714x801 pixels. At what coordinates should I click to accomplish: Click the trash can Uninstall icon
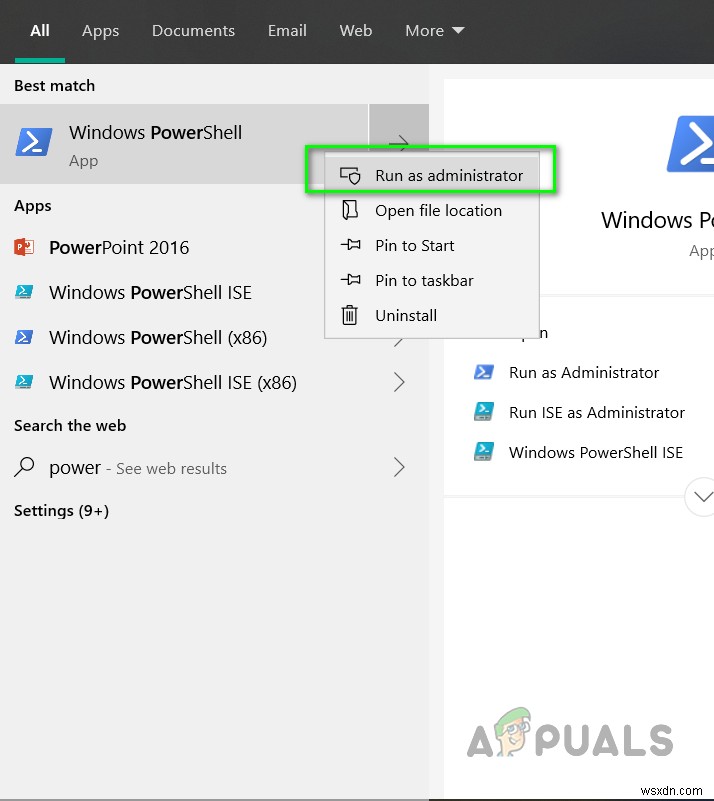[x=350, y=315]
